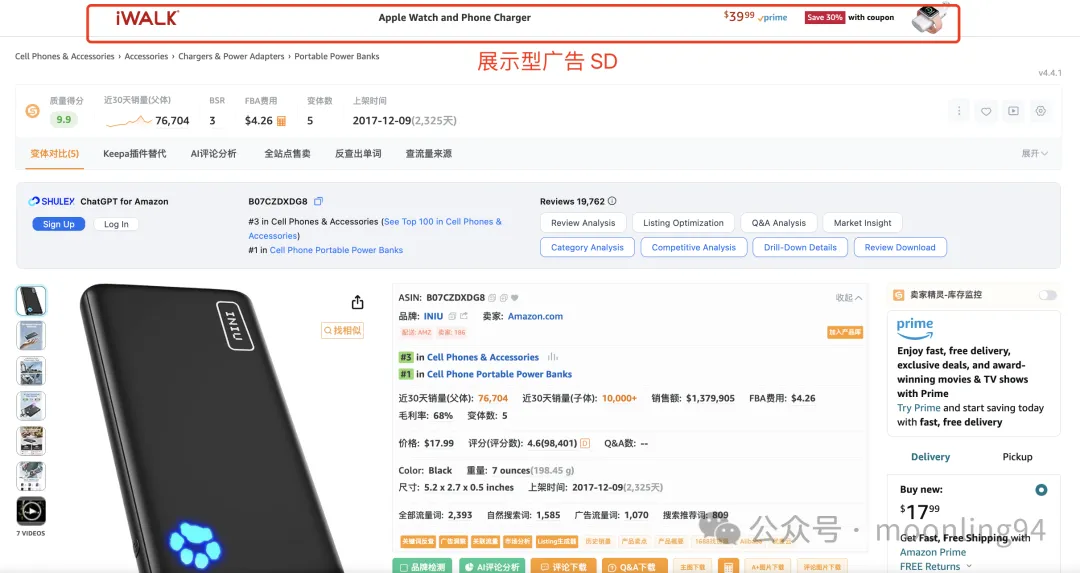Screen dimensions: 1080x573
Task: Open the See Top 100 in Cell Phones link
Action: pyautogui.click(x=442, y=222)
